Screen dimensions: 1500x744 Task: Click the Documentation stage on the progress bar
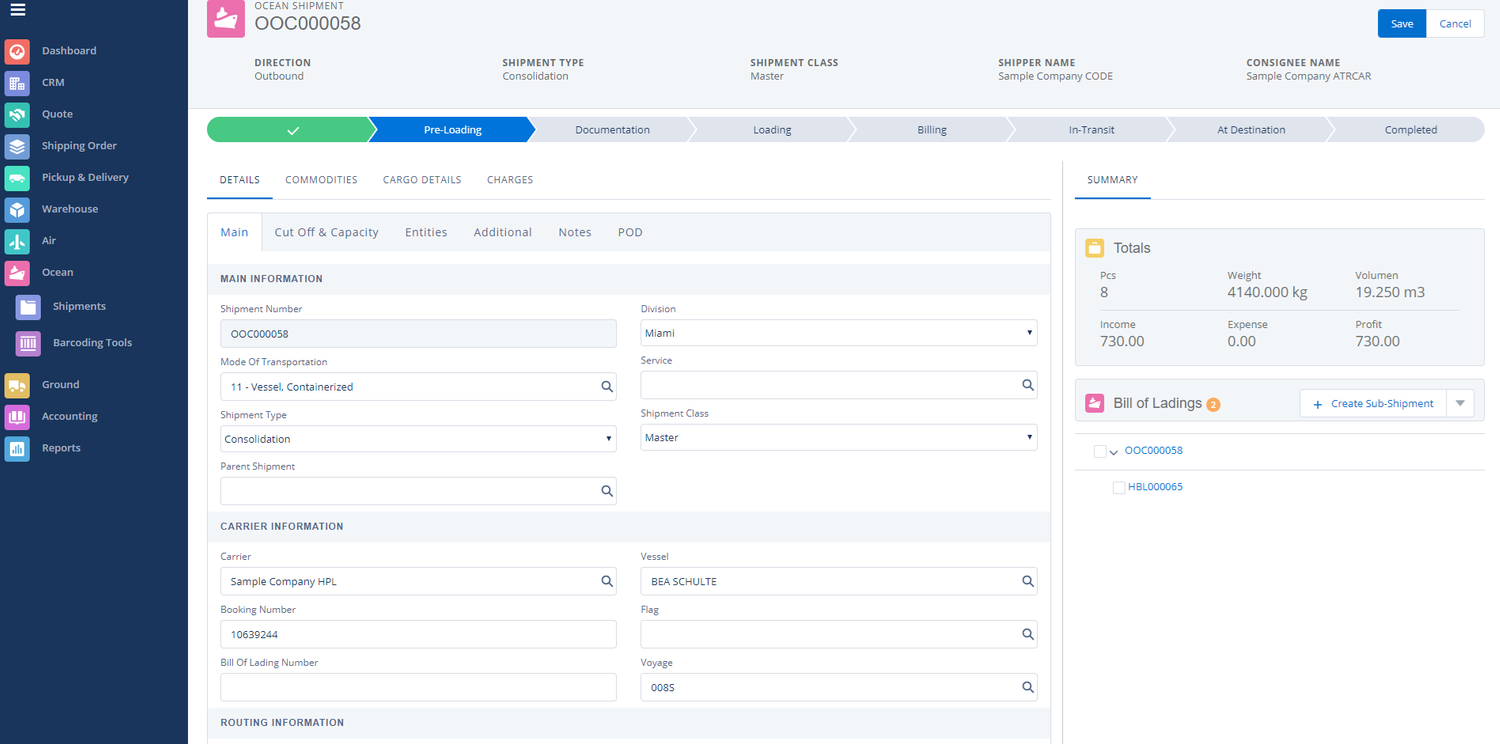click(612, 129)
